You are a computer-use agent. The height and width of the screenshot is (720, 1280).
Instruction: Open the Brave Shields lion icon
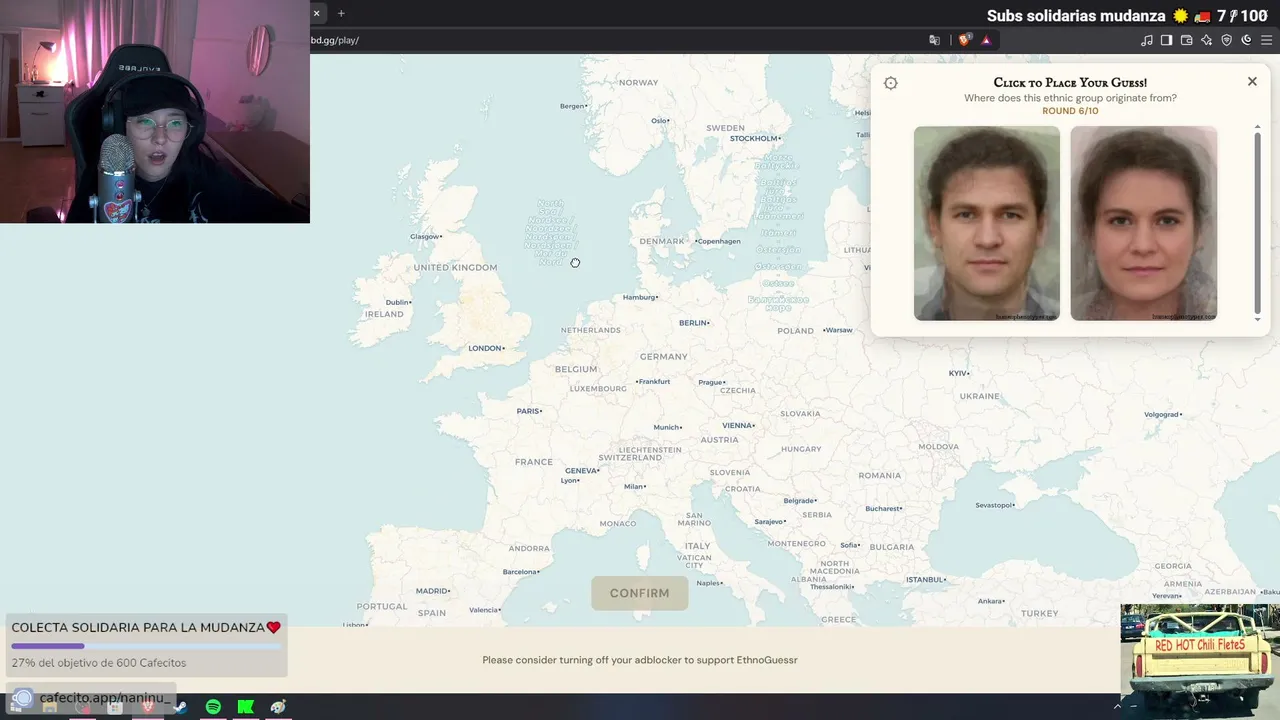click(x=964, y=40)
